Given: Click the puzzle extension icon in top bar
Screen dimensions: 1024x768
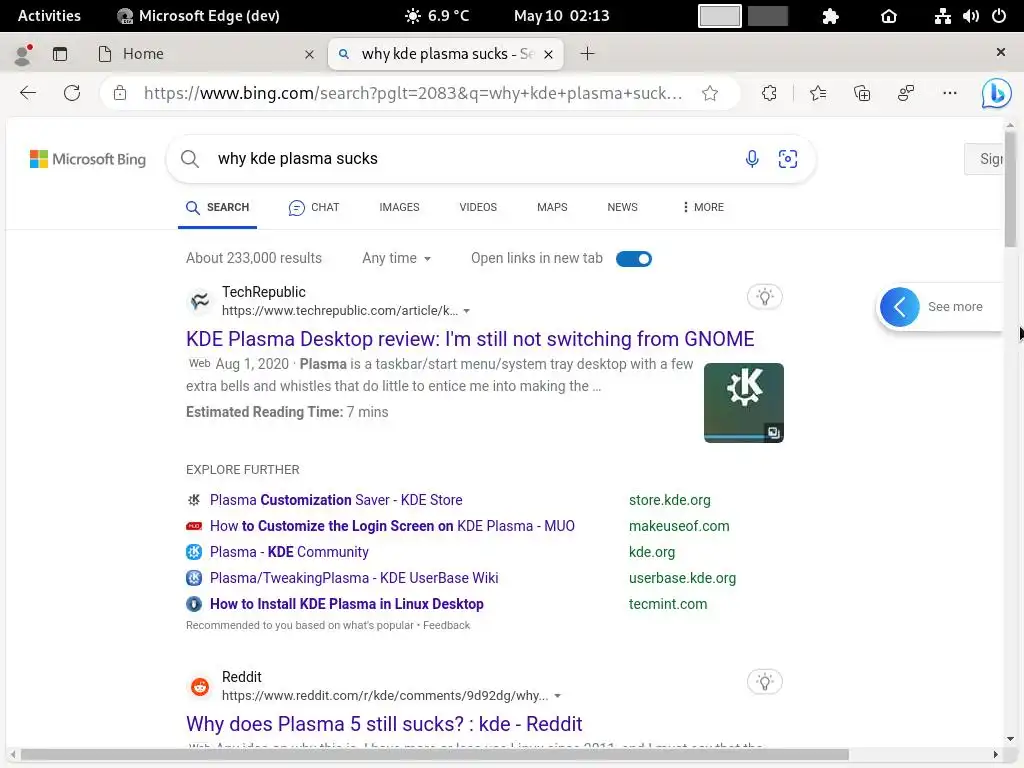Looking at the screenshot, I should pos(830,16).
